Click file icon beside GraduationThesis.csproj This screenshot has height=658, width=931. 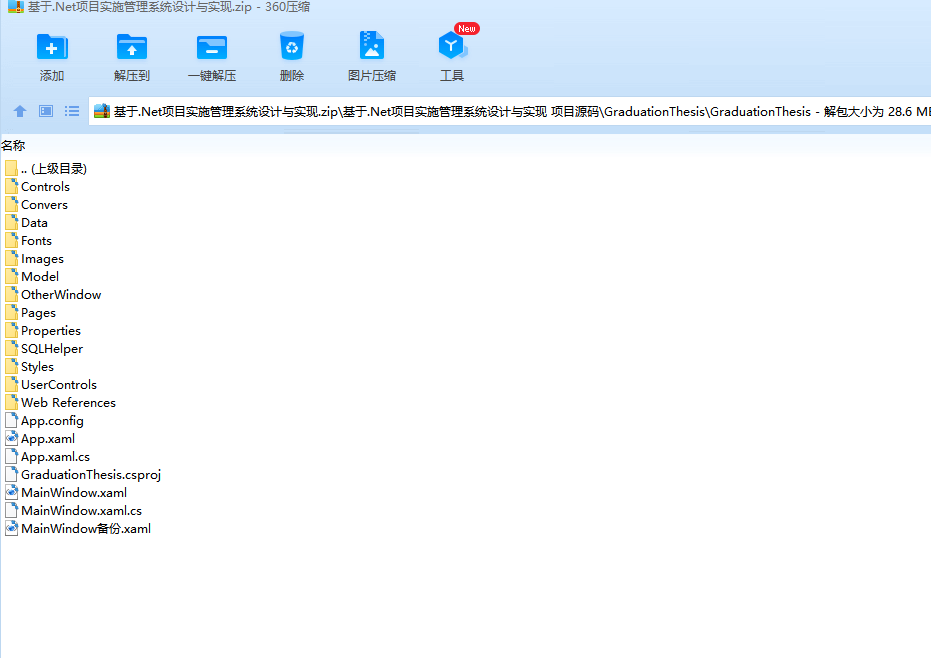[11, 474]
